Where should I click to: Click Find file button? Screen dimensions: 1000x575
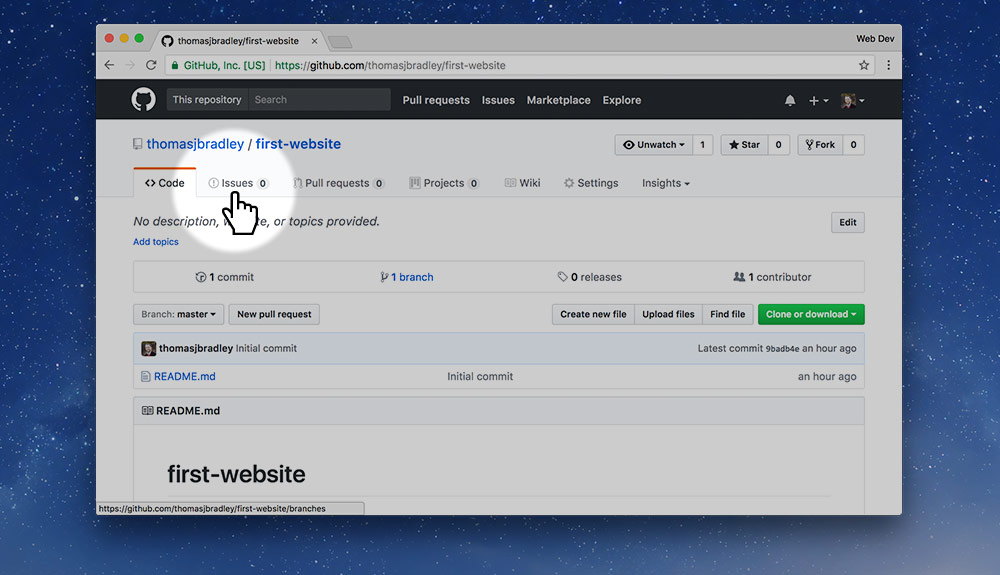pyautogui.click(x=728, y=314)
